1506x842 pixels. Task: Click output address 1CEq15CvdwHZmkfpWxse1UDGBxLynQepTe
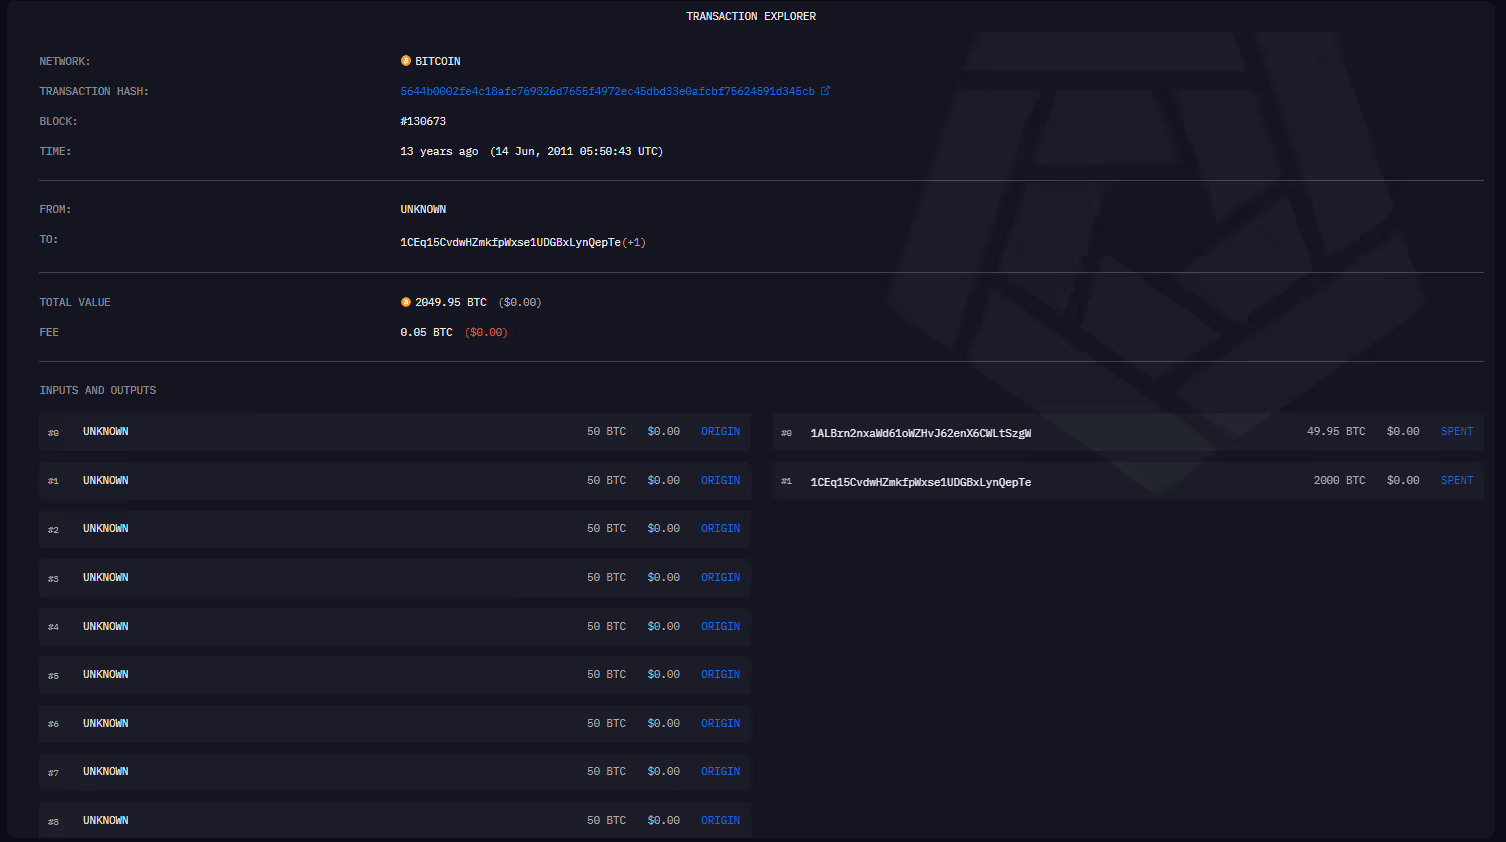pyautogui.click(x=919, y=481)
